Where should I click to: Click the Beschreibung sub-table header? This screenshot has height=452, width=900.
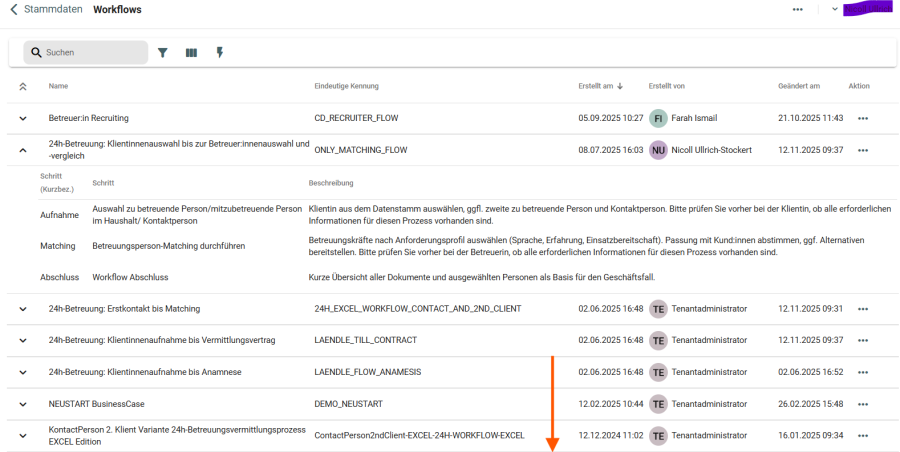331,183
